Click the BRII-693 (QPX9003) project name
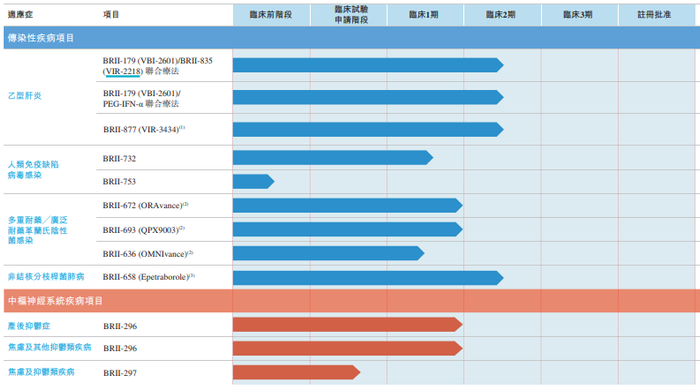 tap(143, 230)
